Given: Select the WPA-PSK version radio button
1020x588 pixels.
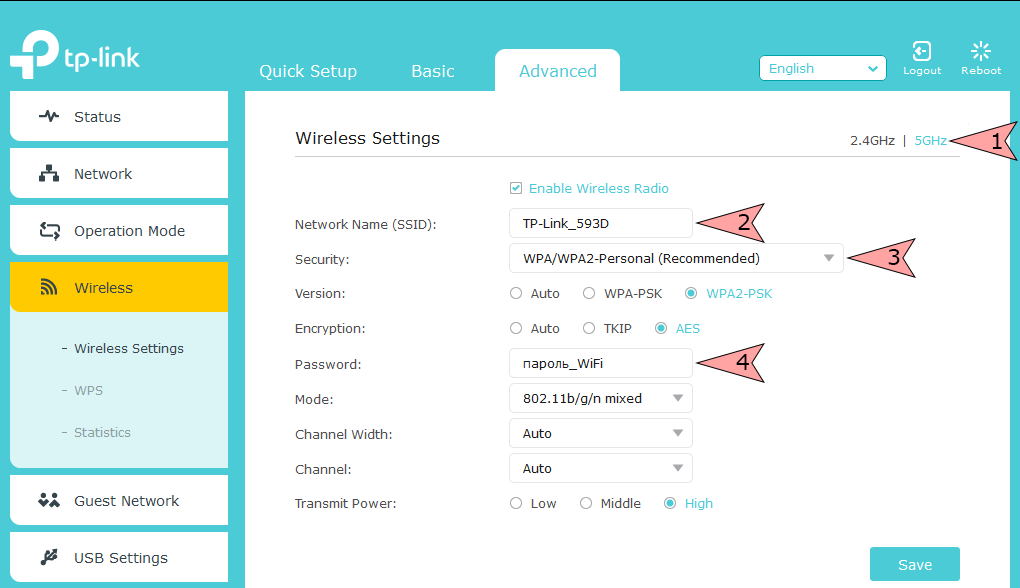Looking at the screenshot, I should [589, 293].
